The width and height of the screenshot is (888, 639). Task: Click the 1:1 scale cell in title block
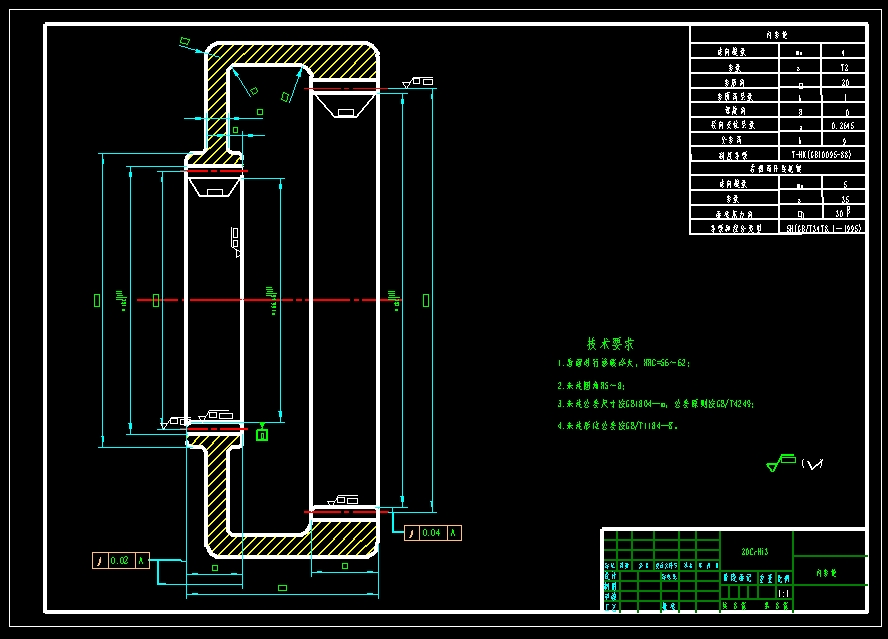point(784,593)
